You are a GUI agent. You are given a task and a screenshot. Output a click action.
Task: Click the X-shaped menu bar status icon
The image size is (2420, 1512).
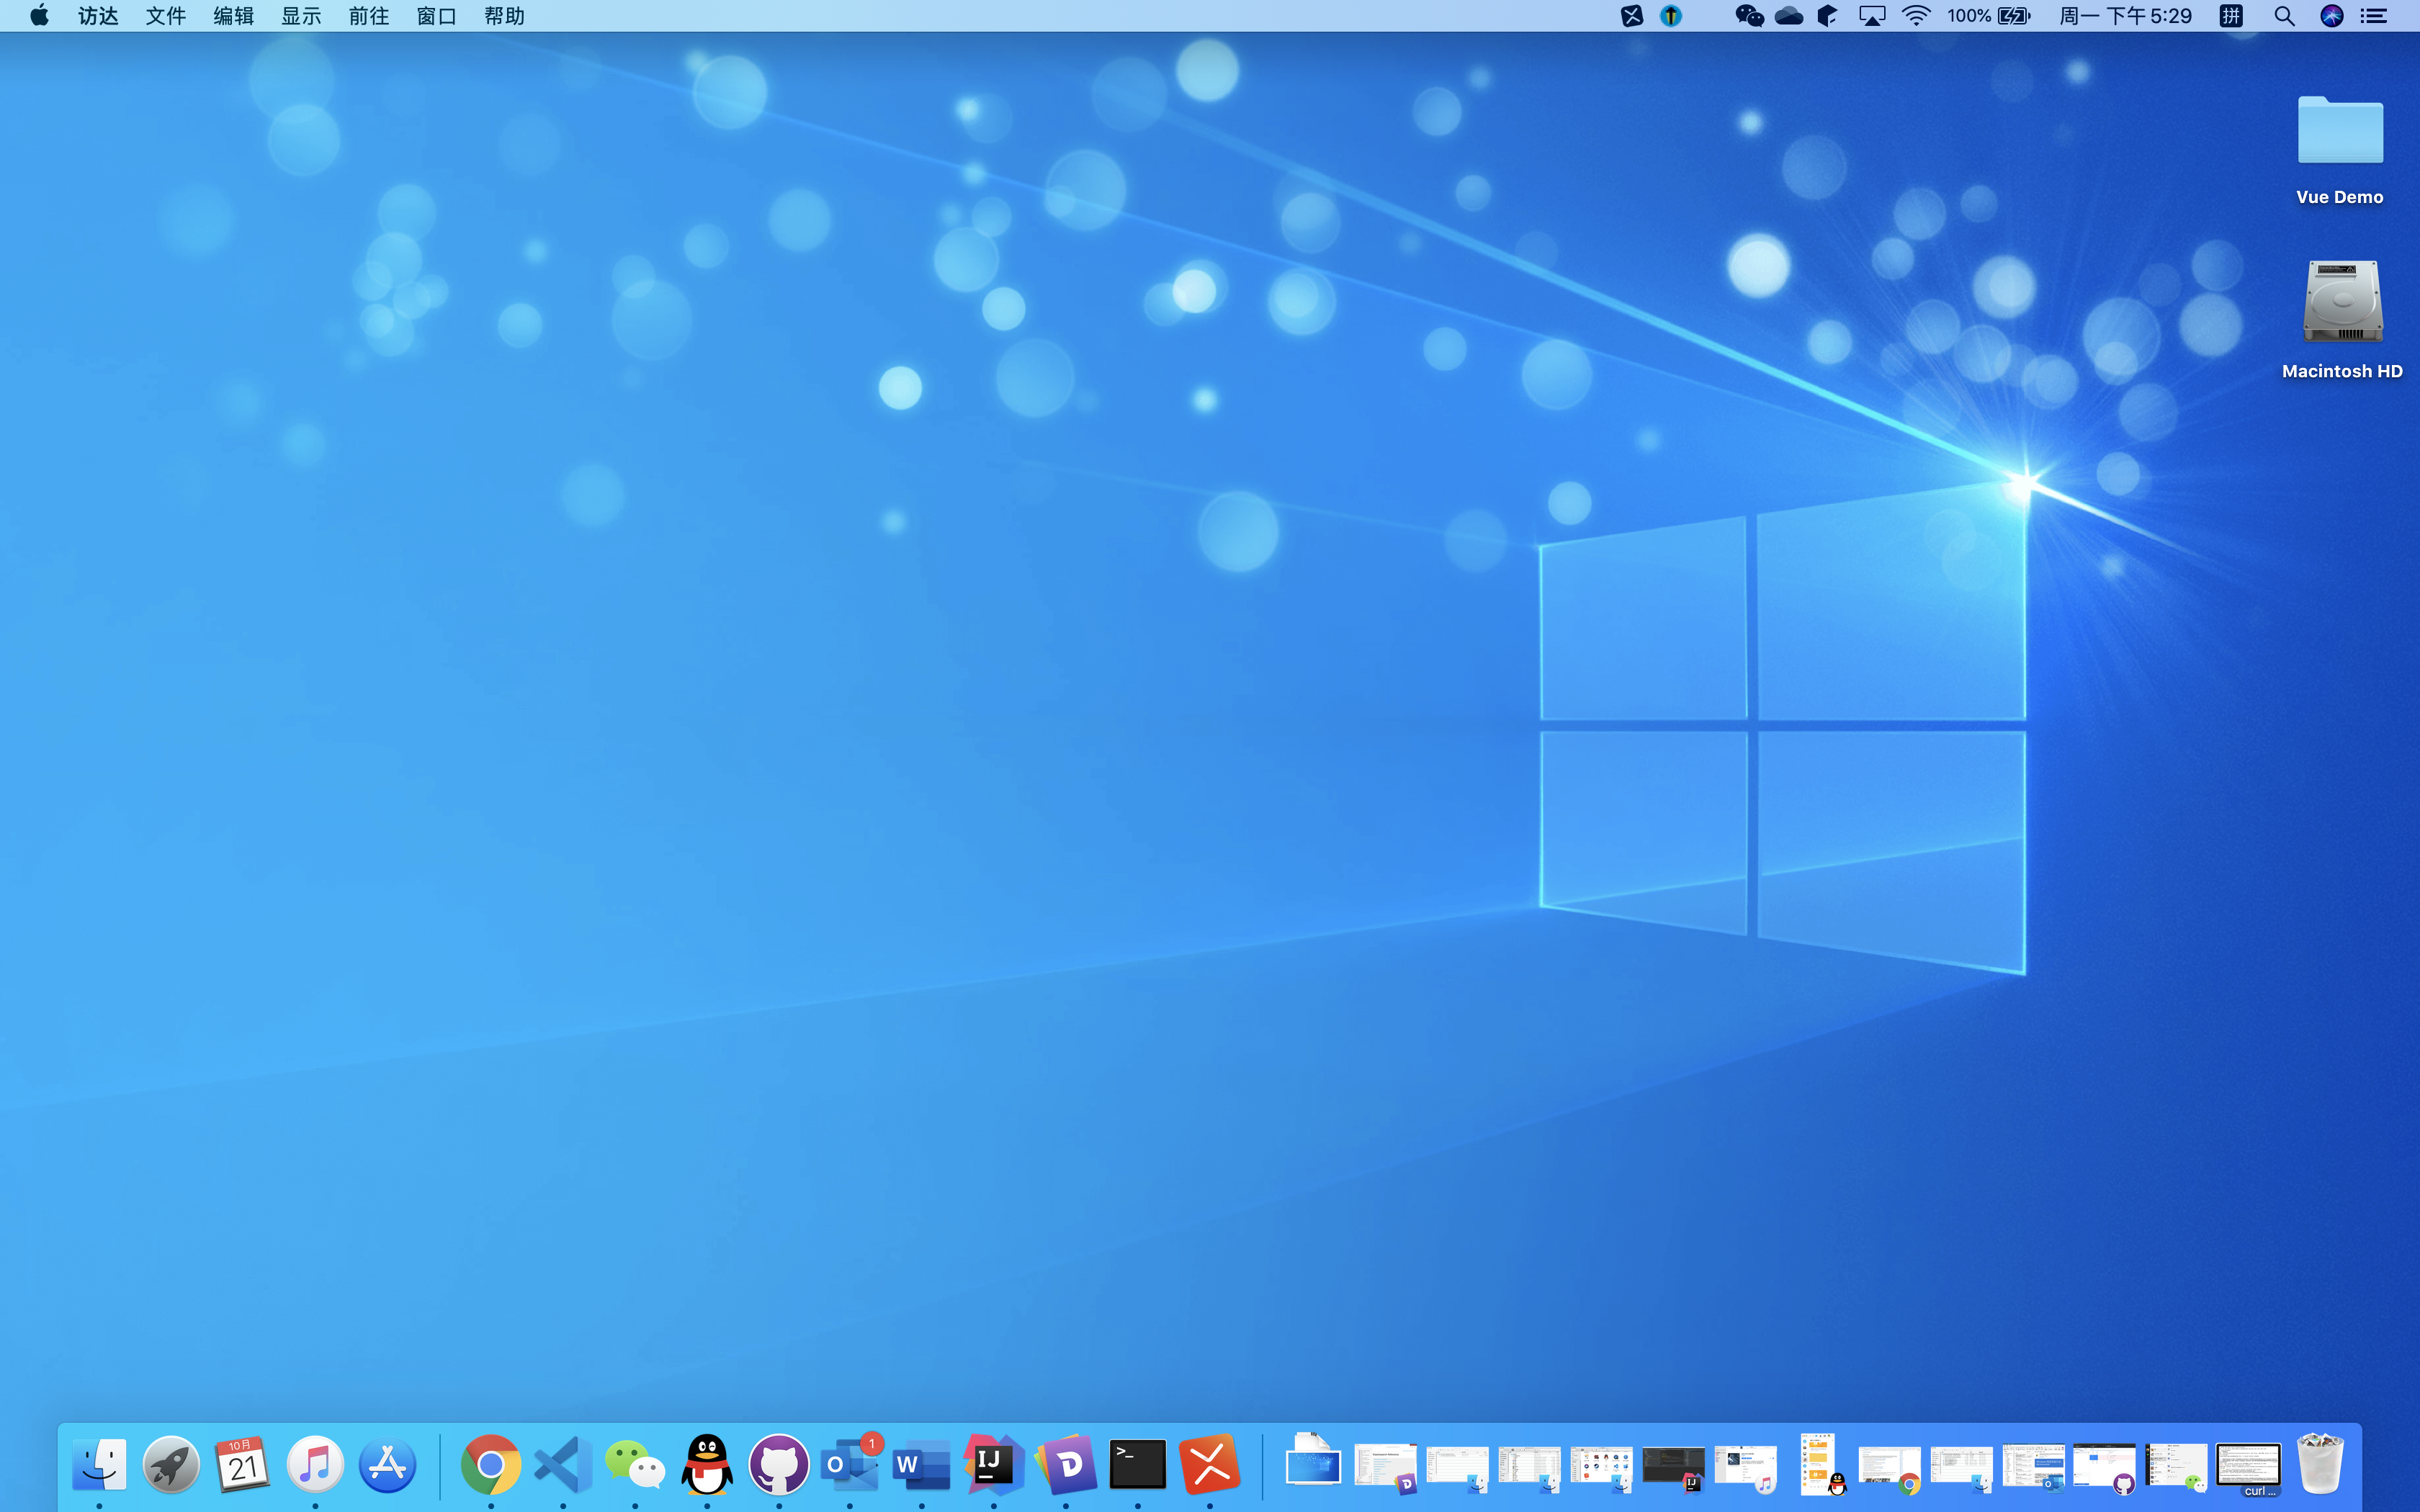[x=1632, y=16]
